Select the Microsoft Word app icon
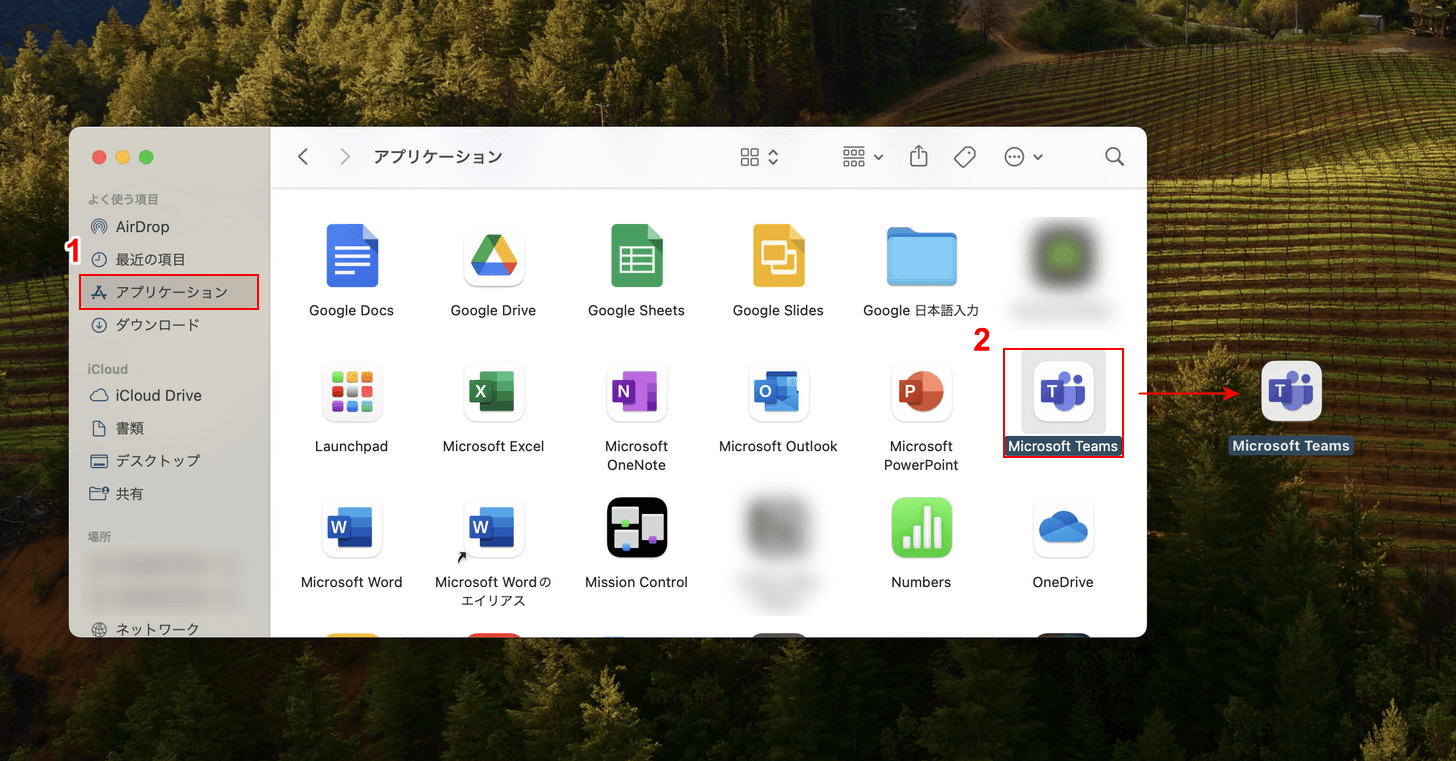Viewport: 1456px width, 761px height. [x=352, y=527]
